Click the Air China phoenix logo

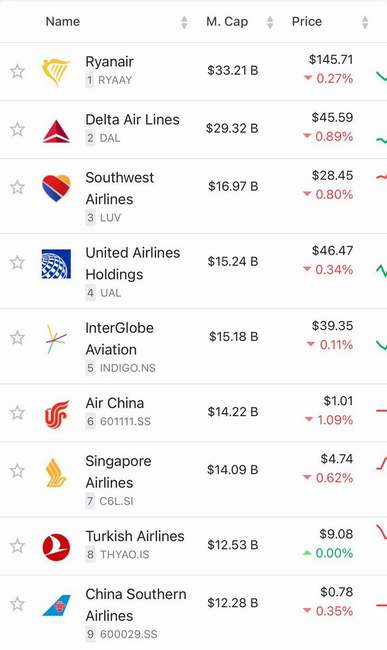pyautogui.click(x=56, y=413)
